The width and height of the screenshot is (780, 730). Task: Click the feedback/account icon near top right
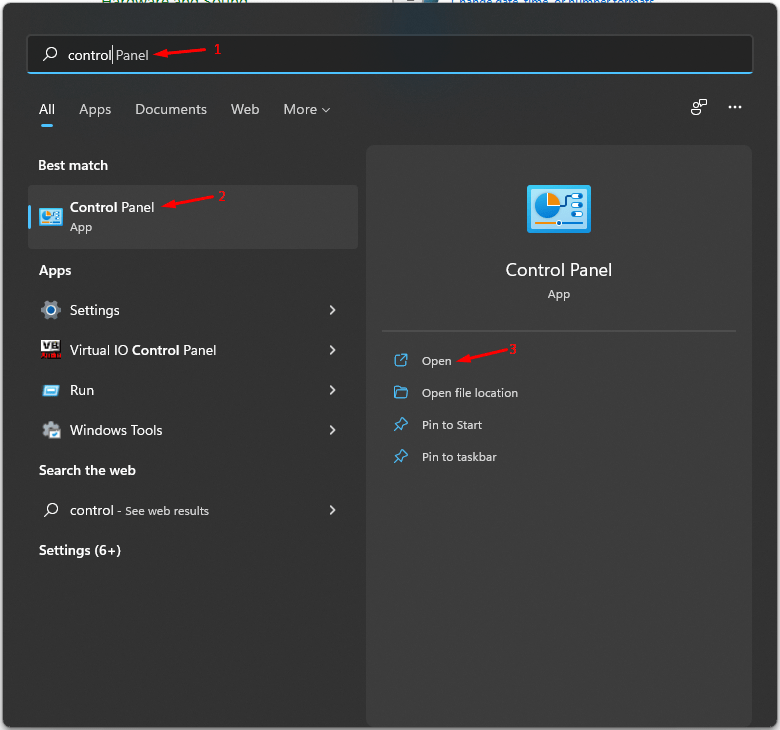[x=699, y=107]
